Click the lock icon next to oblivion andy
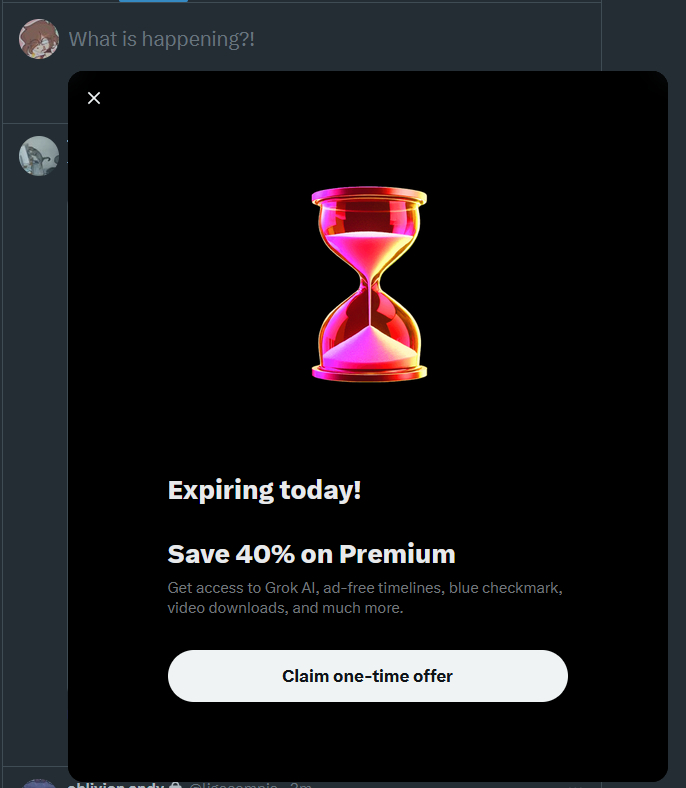 pyautogui.click(x=175, y=784)
